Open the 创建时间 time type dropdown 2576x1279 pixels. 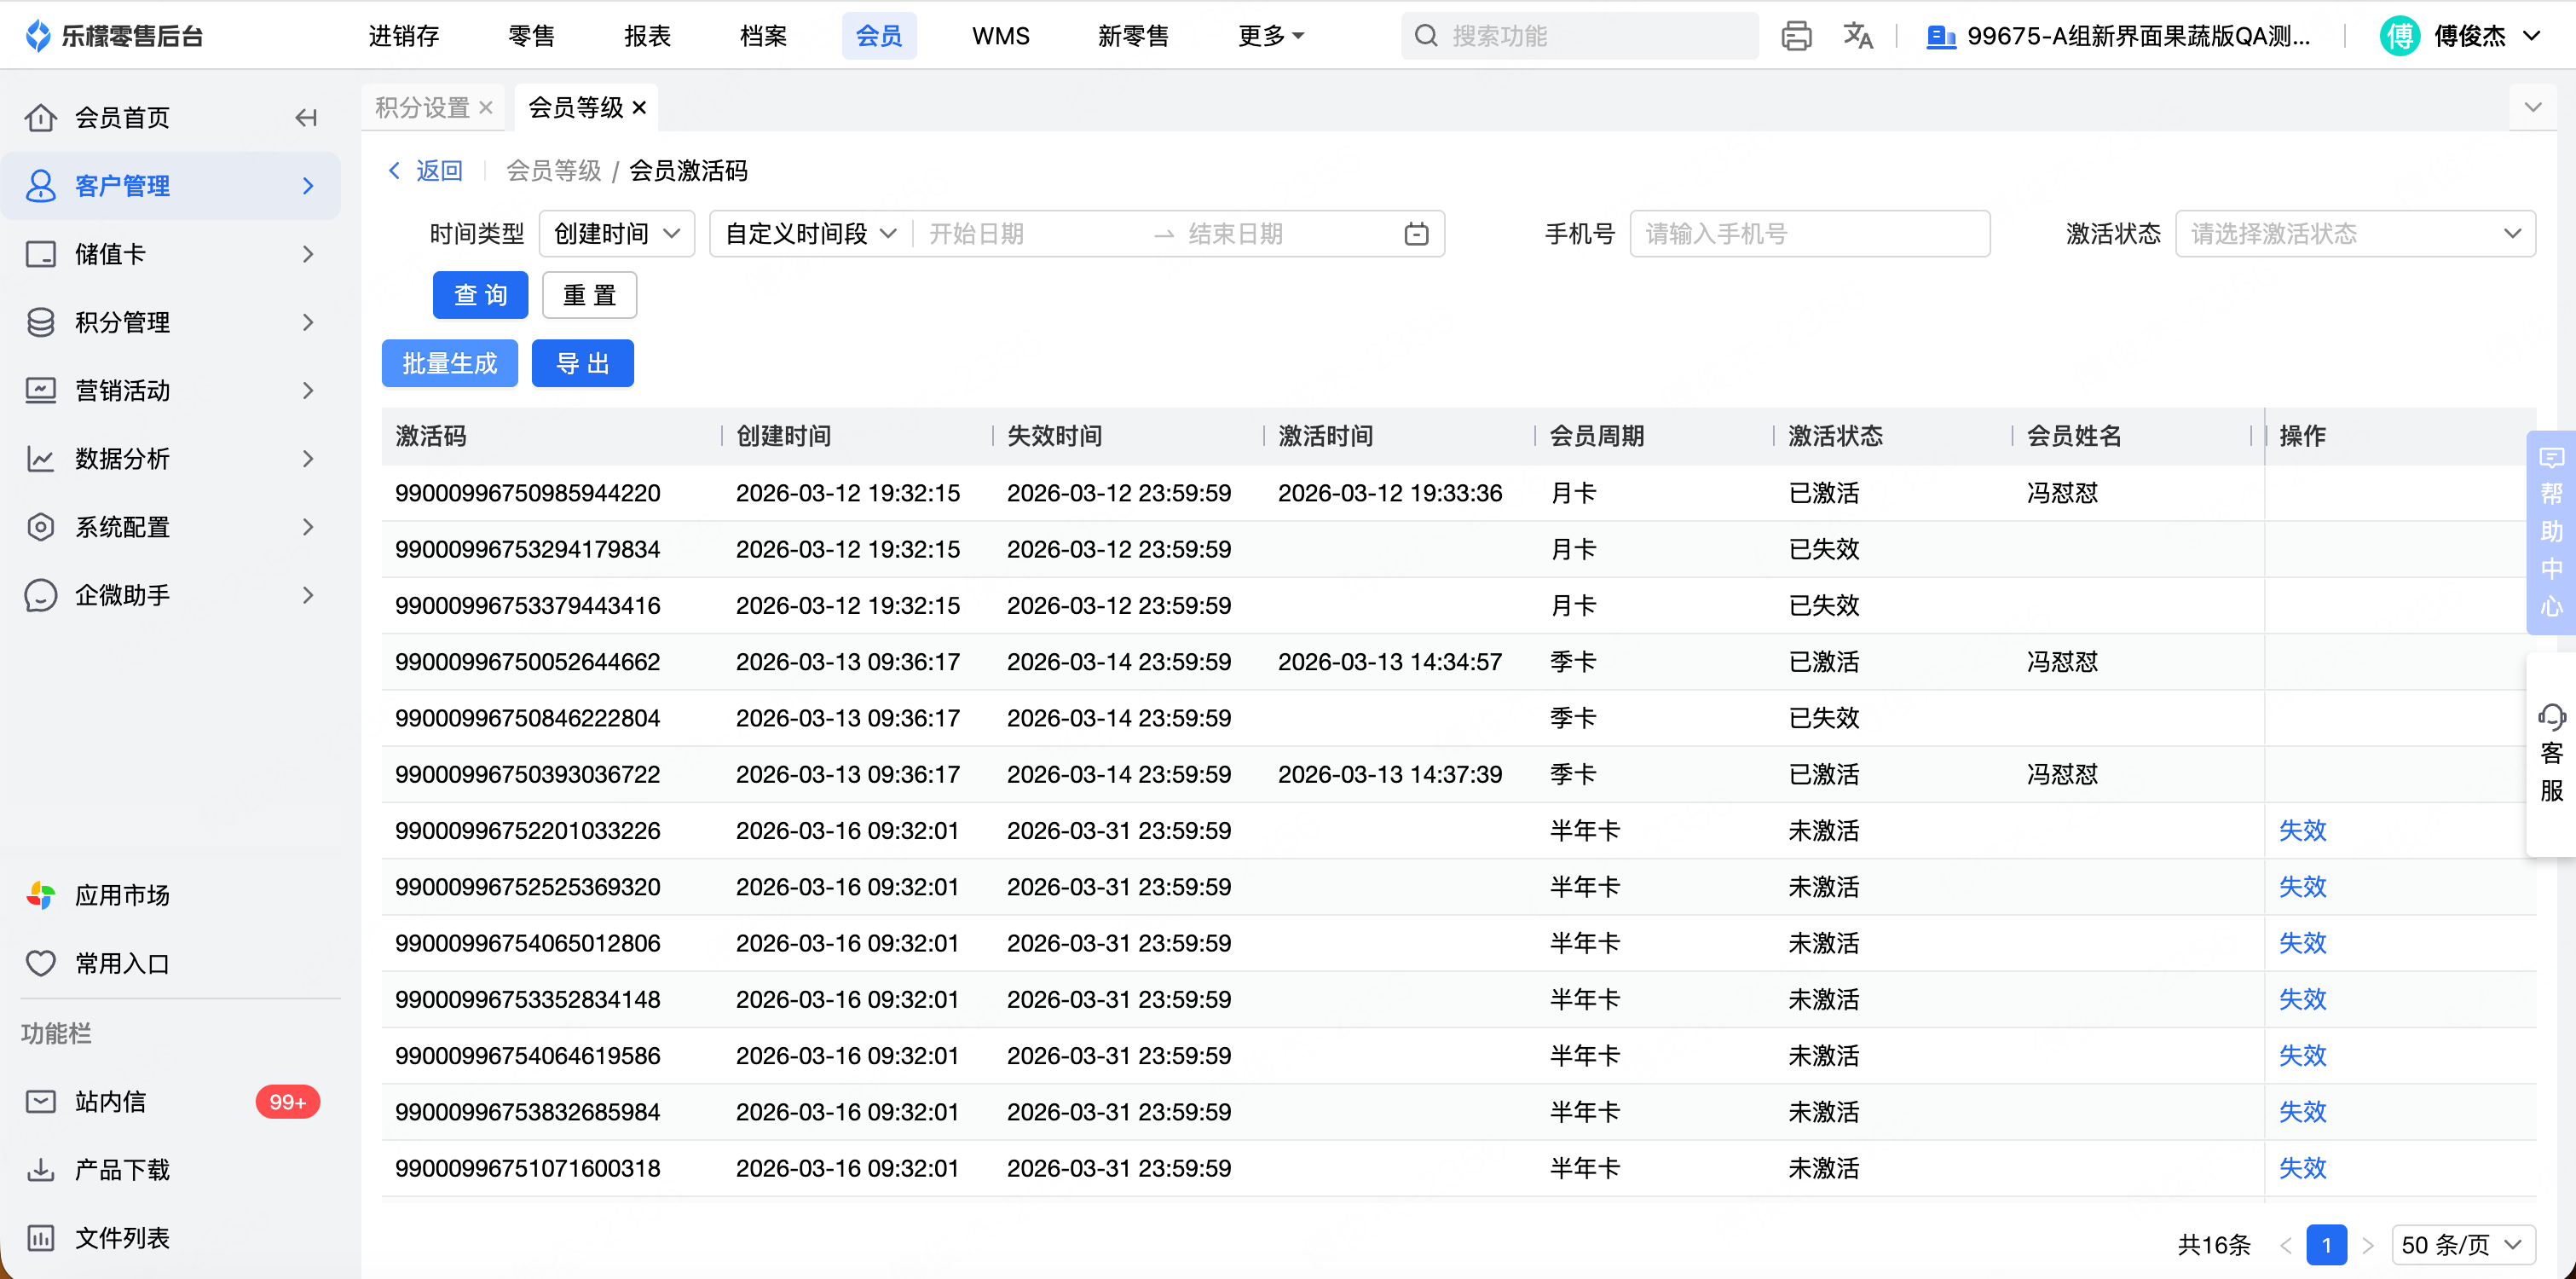(616, 234)
